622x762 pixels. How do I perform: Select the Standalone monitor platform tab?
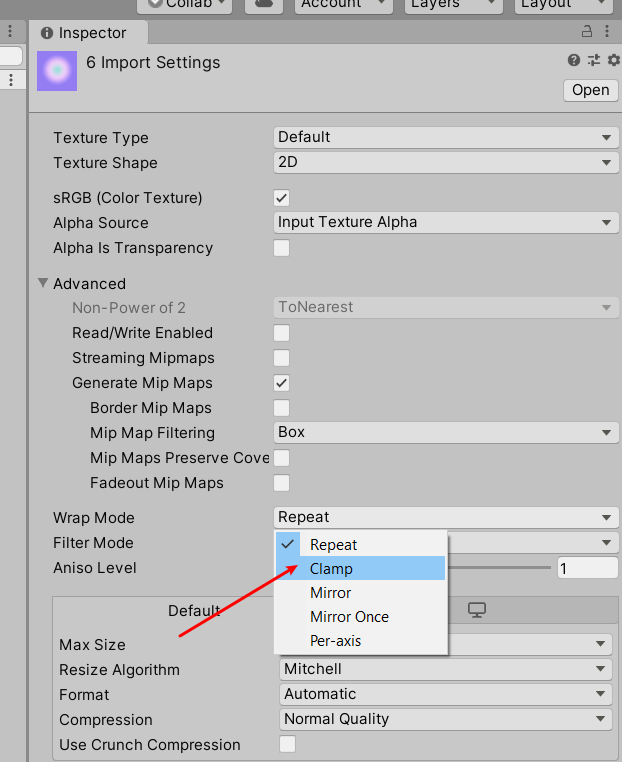[x=477, y=610]
